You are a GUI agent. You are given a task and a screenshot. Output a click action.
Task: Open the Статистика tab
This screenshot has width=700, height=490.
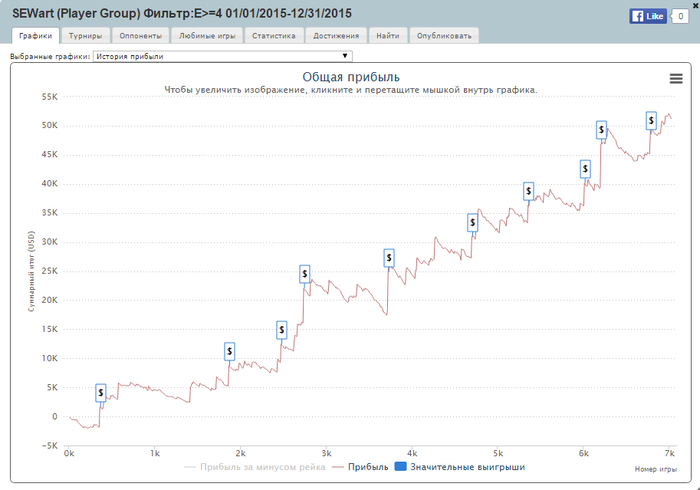[x=274, y=36]
